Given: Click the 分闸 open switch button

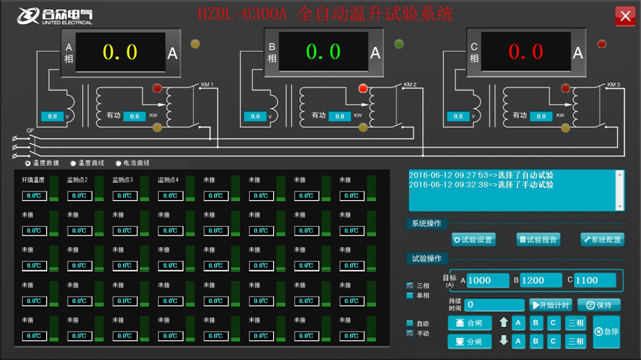Looking at the screenshot, I should [469, 341].
